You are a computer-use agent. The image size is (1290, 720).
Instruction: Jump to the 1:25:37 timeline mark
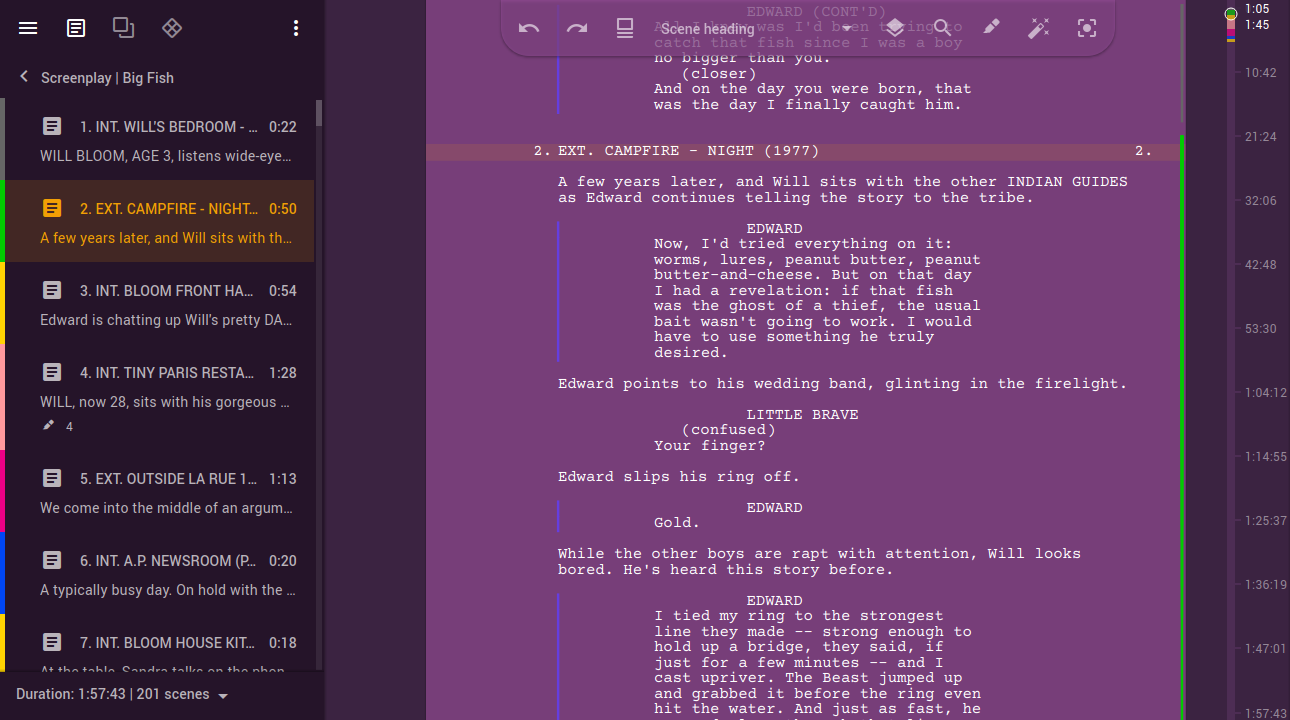(1265, 521)
